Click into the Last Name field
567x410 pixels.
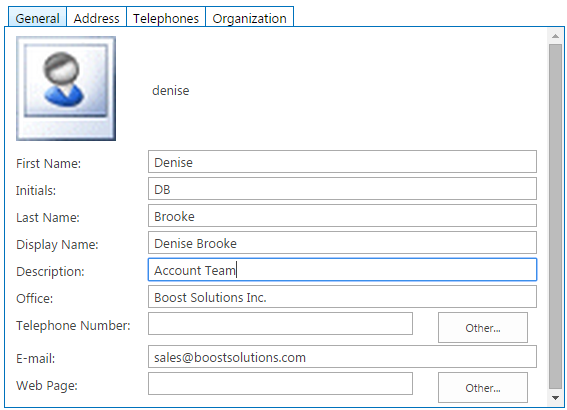coord(342,216)
